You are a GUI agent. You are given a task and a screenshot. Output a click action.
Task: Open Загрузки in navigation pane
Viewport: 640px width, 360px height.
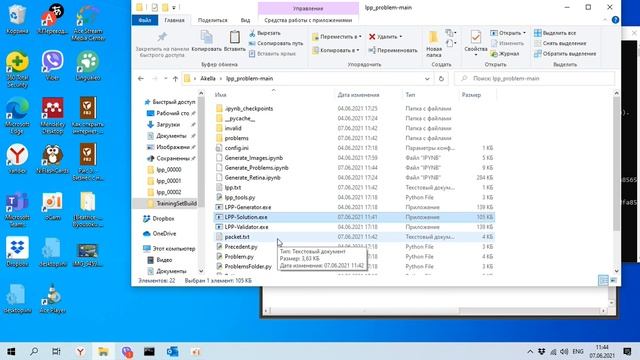click(168, 124)
